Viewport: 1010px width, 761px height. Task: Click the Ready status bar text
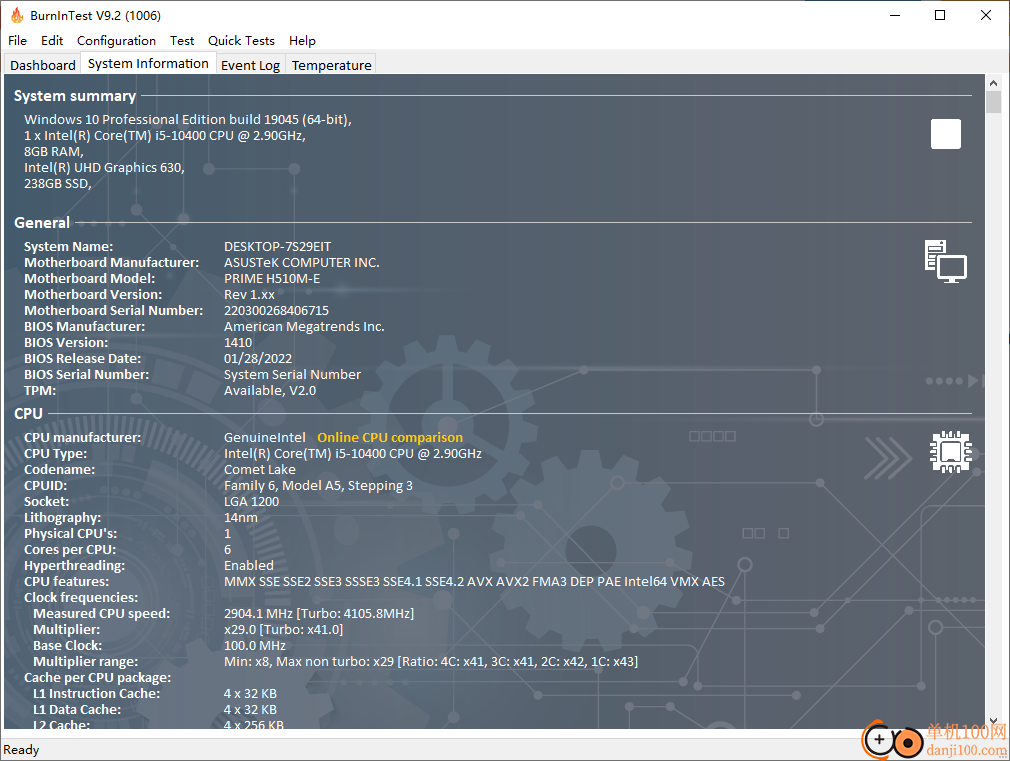click(x=21, y=750)
